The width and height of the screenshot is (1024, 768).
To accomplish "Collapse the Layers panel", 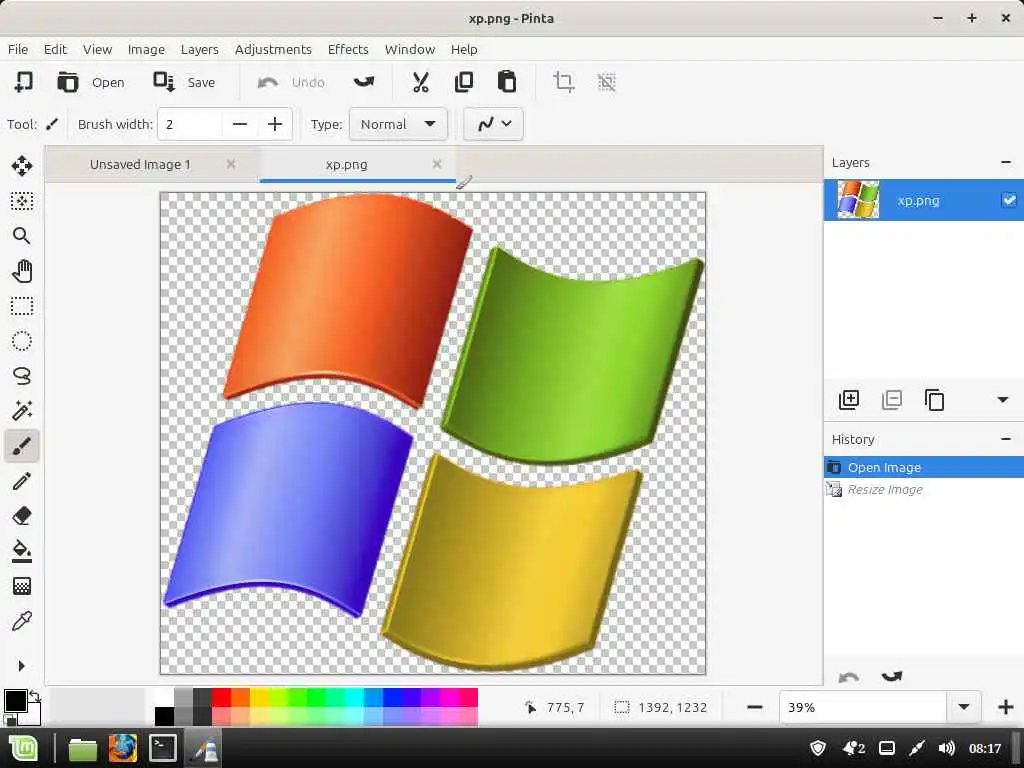I will pos(1006,162).
